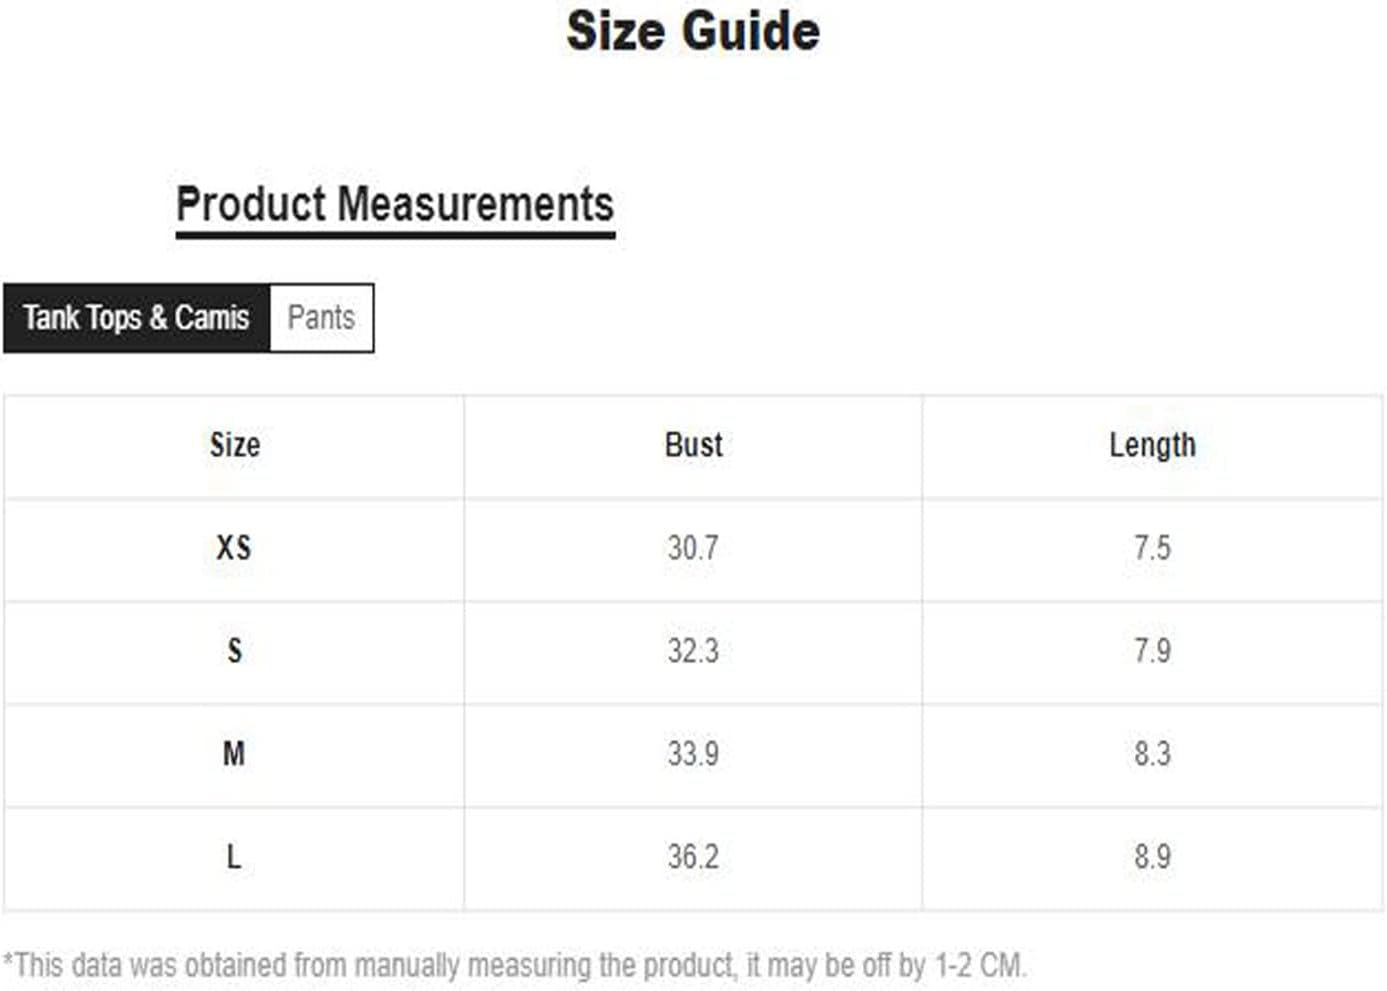Click the L length value 8.9

point(1152,857)
